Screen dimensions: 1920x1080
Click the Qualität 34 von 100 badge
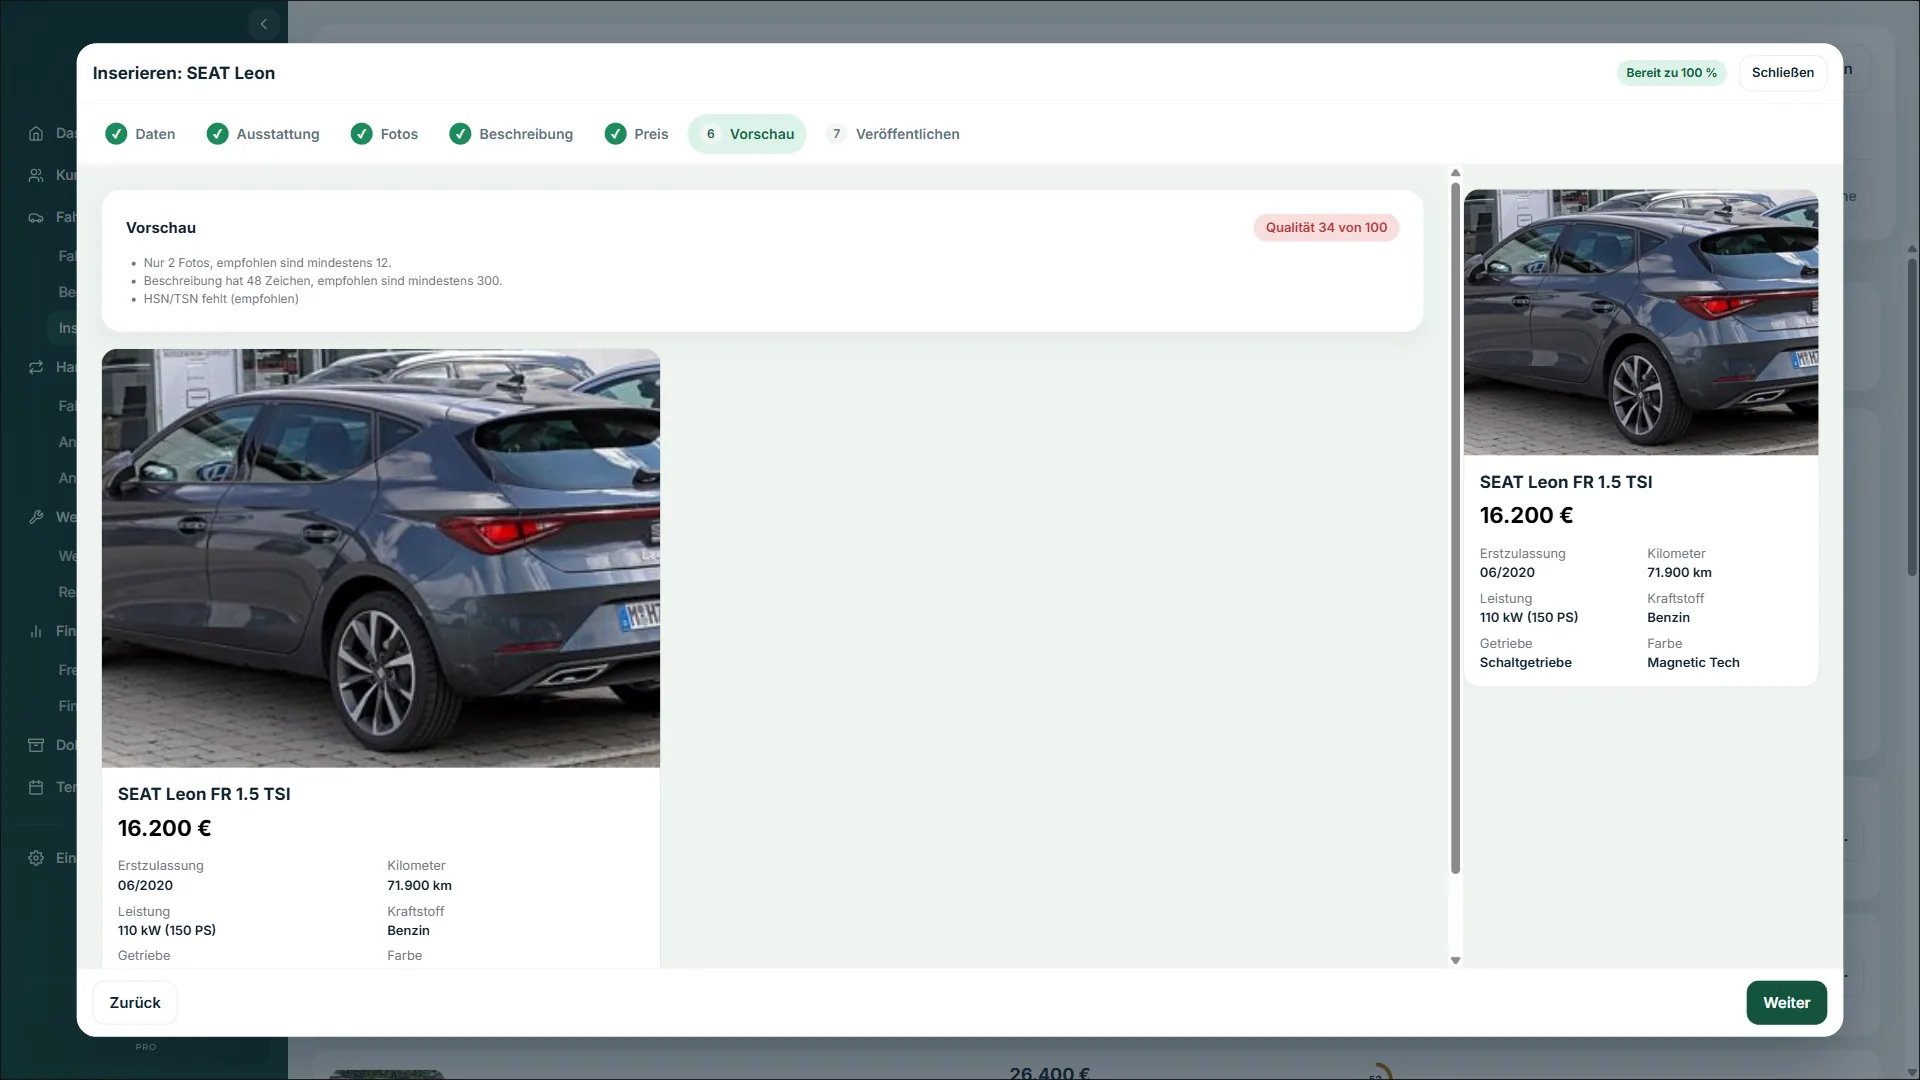point(1326,228)
